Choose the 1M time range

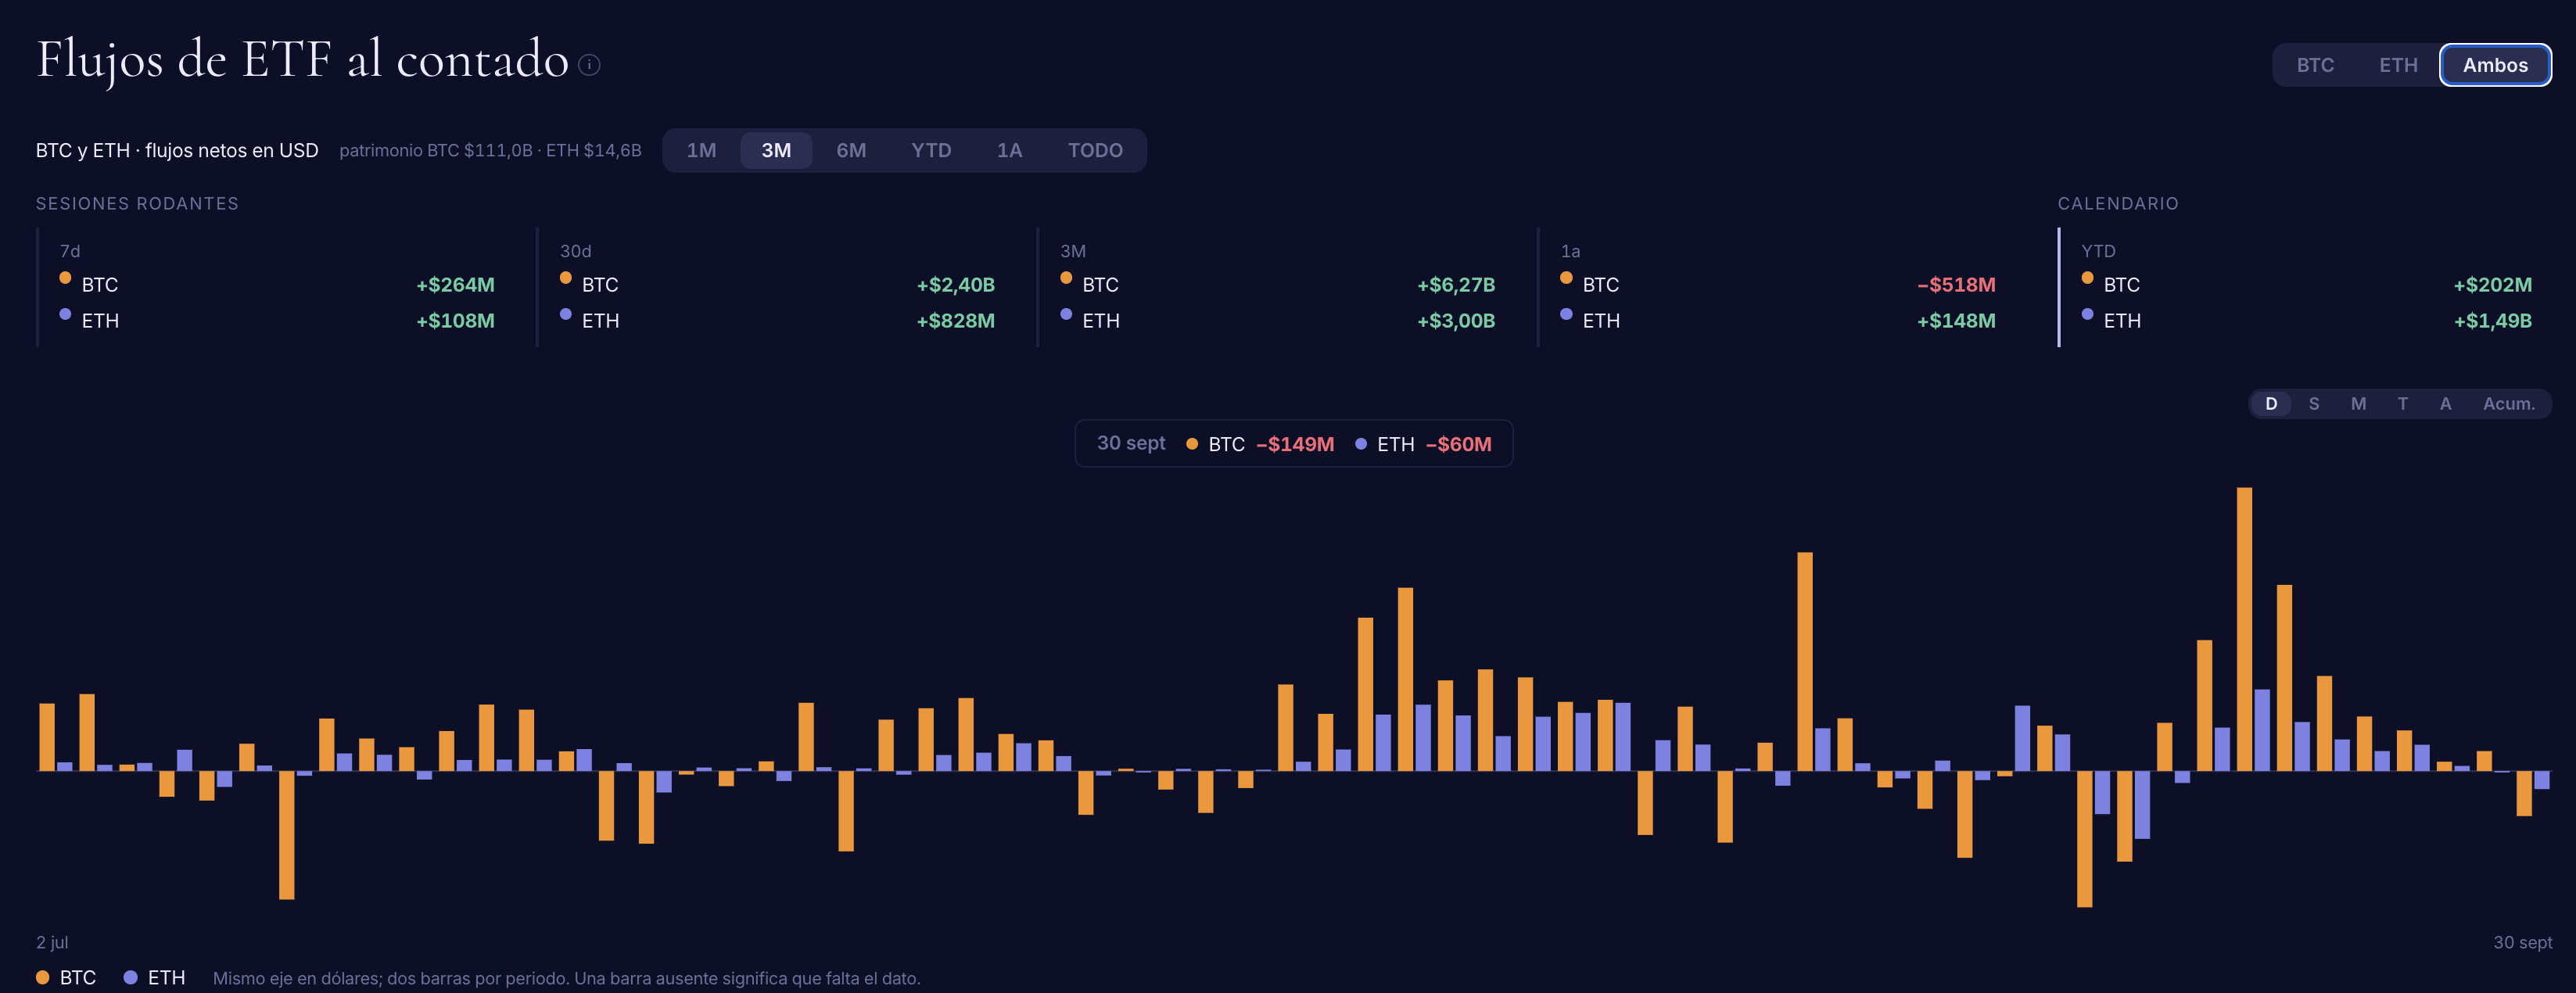(701, 150)
